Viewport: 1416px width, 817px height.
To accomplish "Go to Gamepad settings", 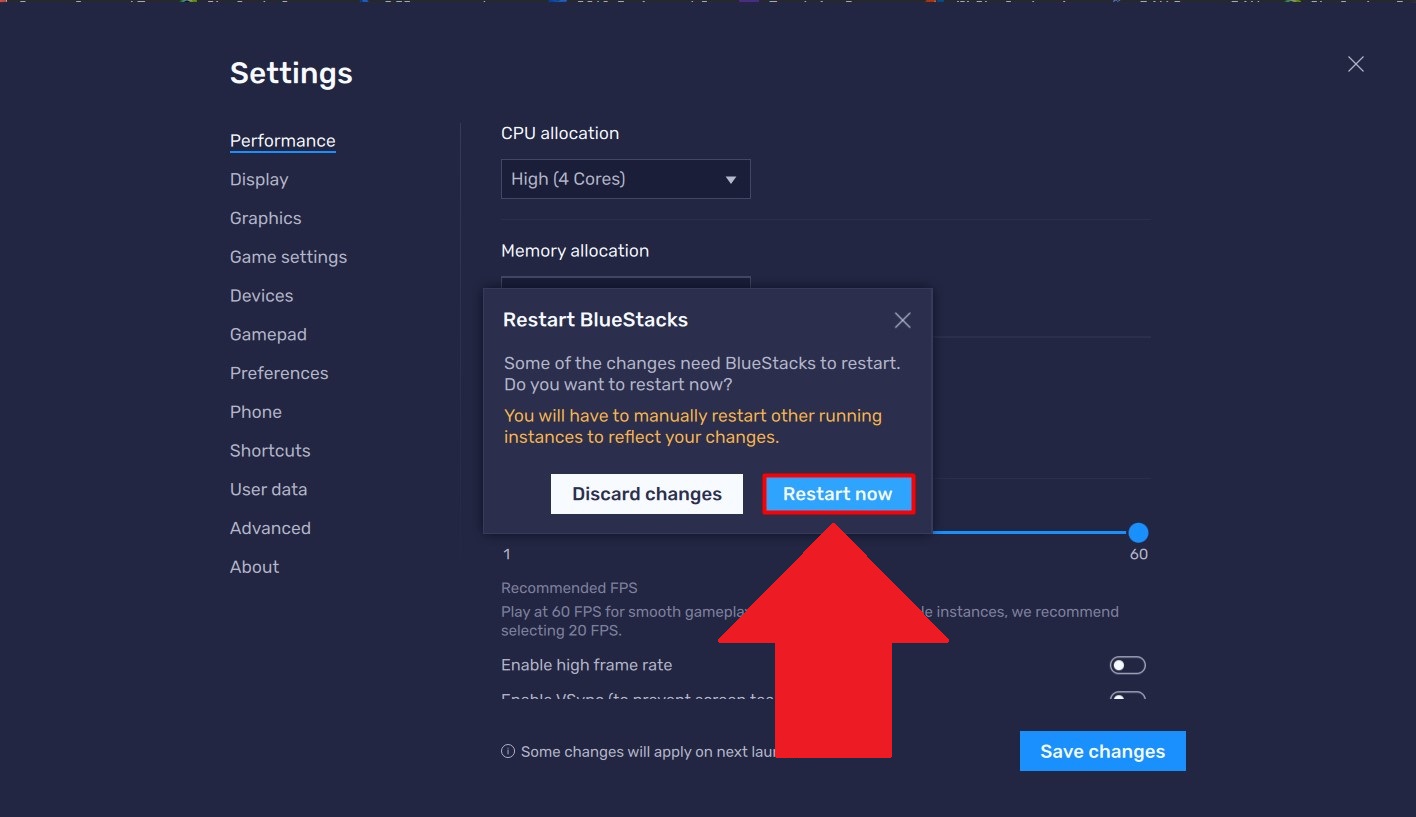I will tap(268, 334).
